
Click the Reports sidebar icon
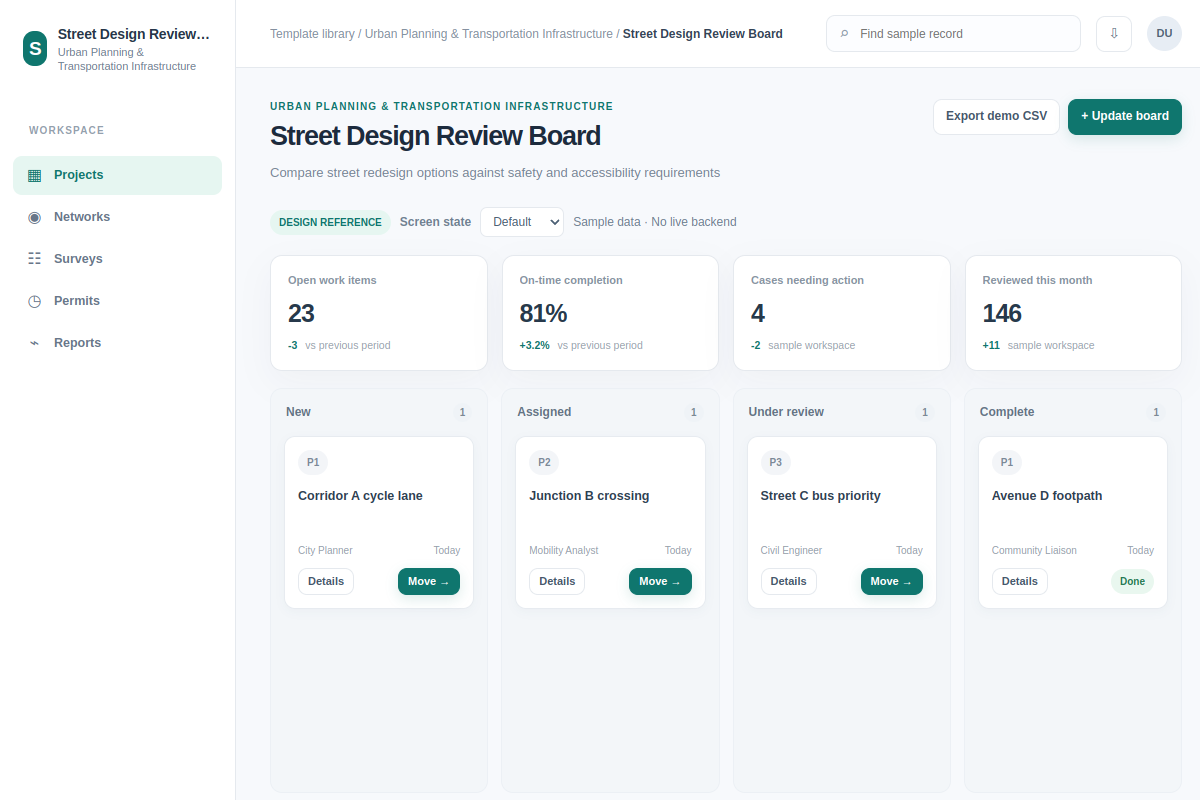coord(35,343)
